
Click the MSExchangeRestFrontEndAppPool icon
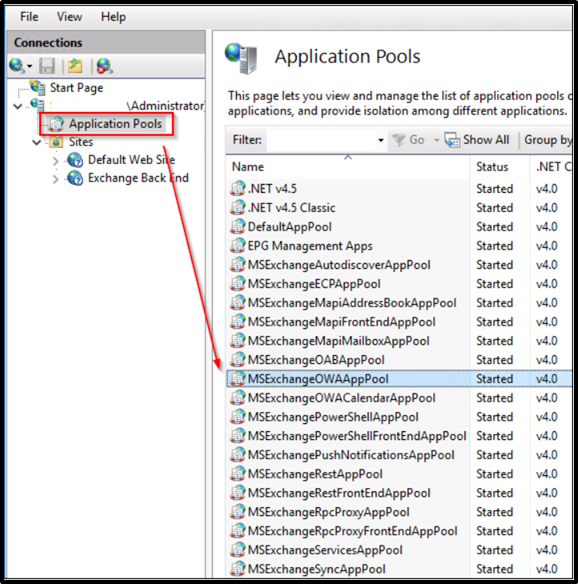point(238,492)
